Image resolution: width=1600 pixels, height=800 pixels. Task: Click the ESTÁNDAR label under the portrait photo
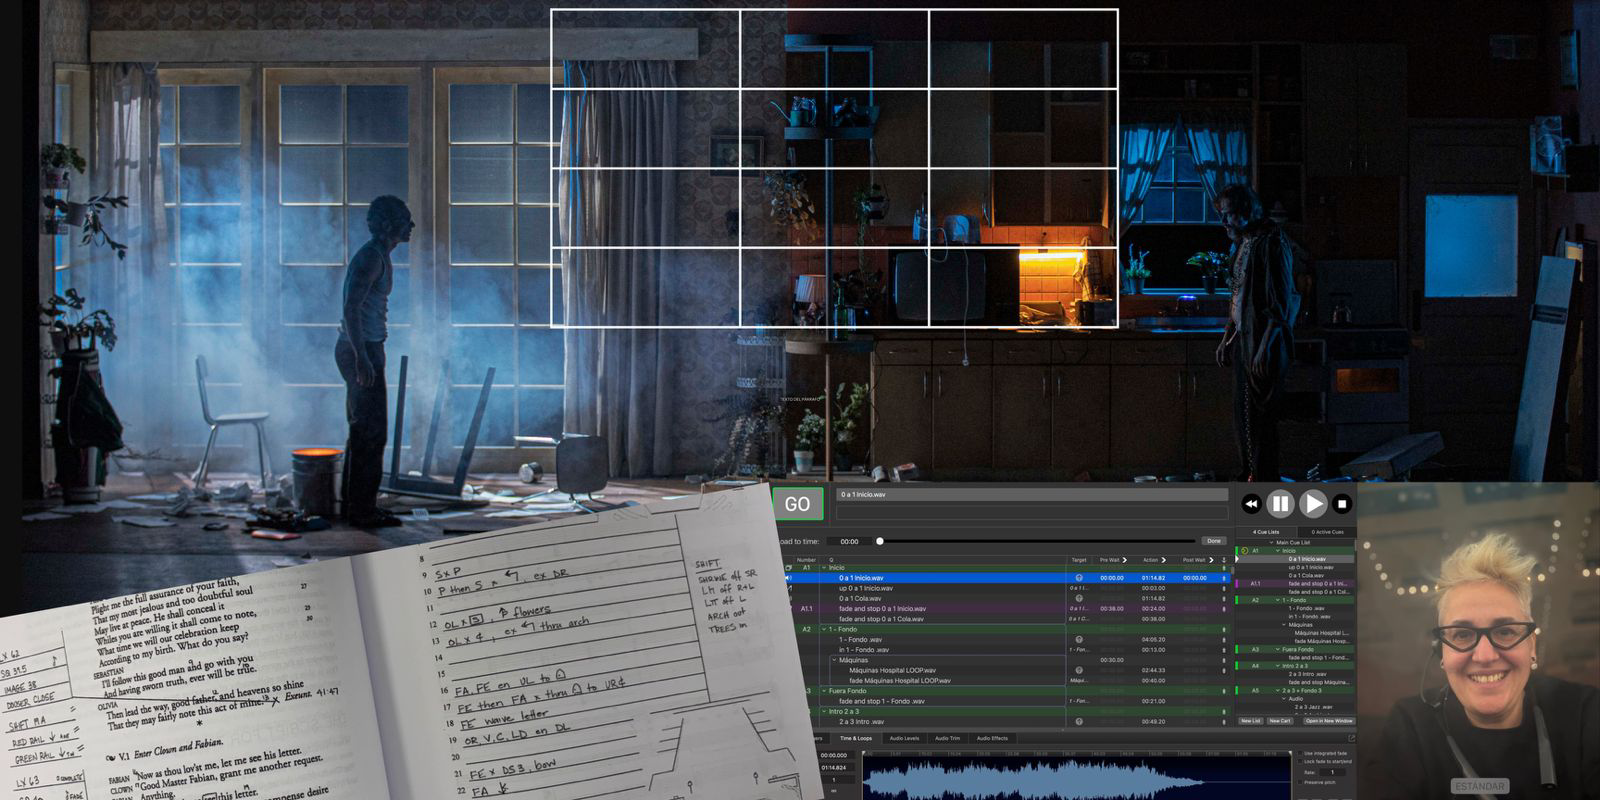click(1480, 786)
